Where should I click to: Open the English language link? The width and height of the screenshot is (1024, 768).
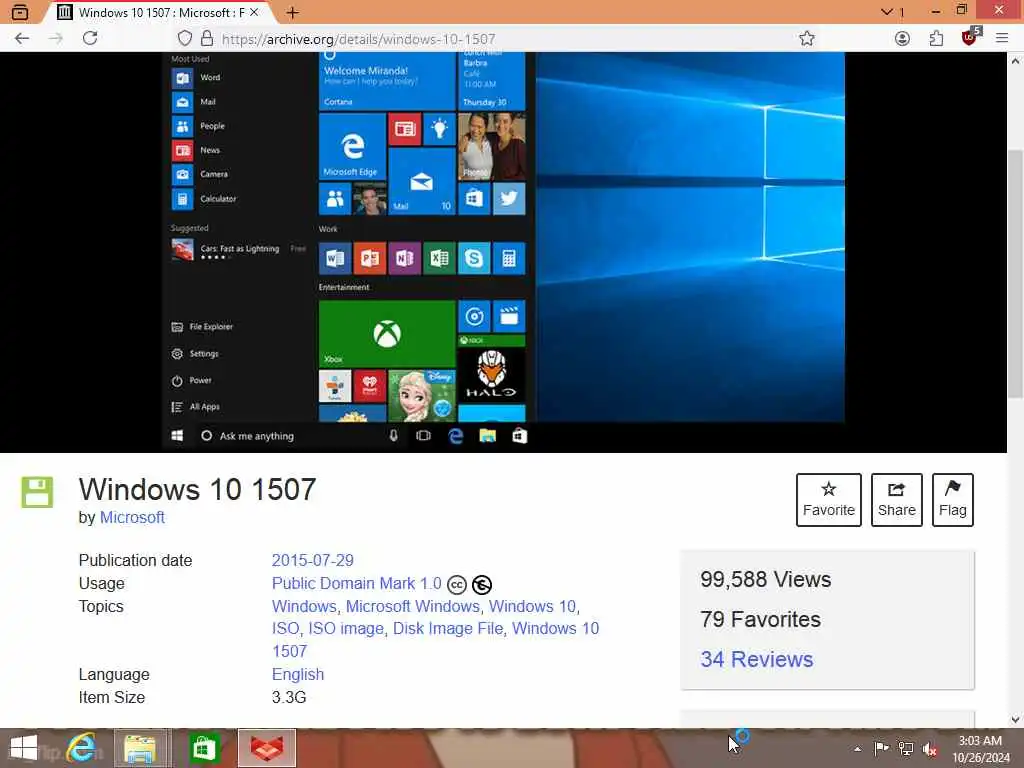point(298,674)
